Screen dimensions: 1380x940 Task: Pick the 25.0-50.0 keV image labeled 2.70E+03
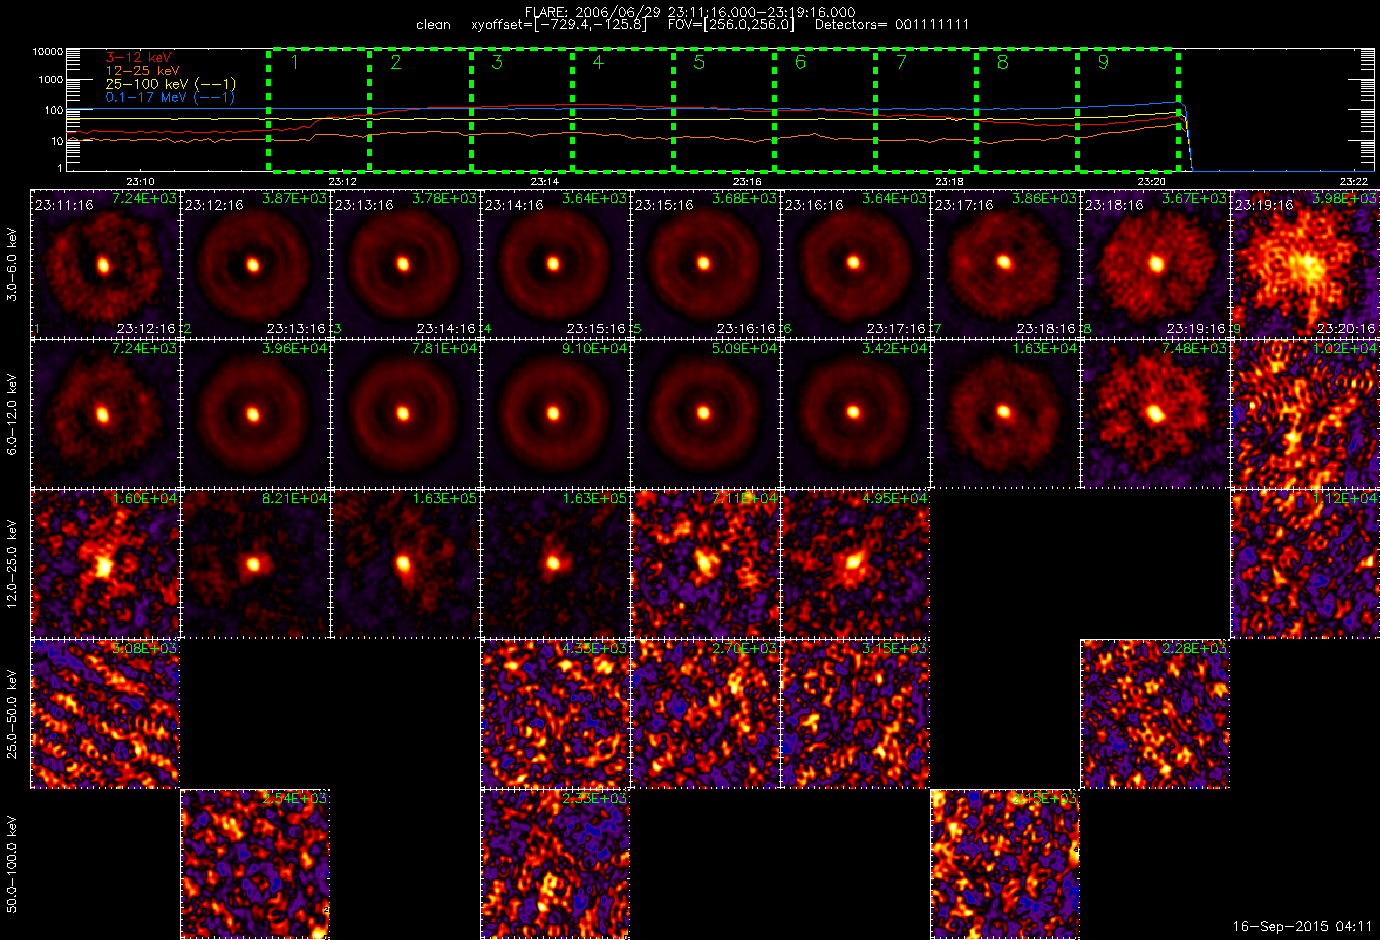(x=706, y=714)
